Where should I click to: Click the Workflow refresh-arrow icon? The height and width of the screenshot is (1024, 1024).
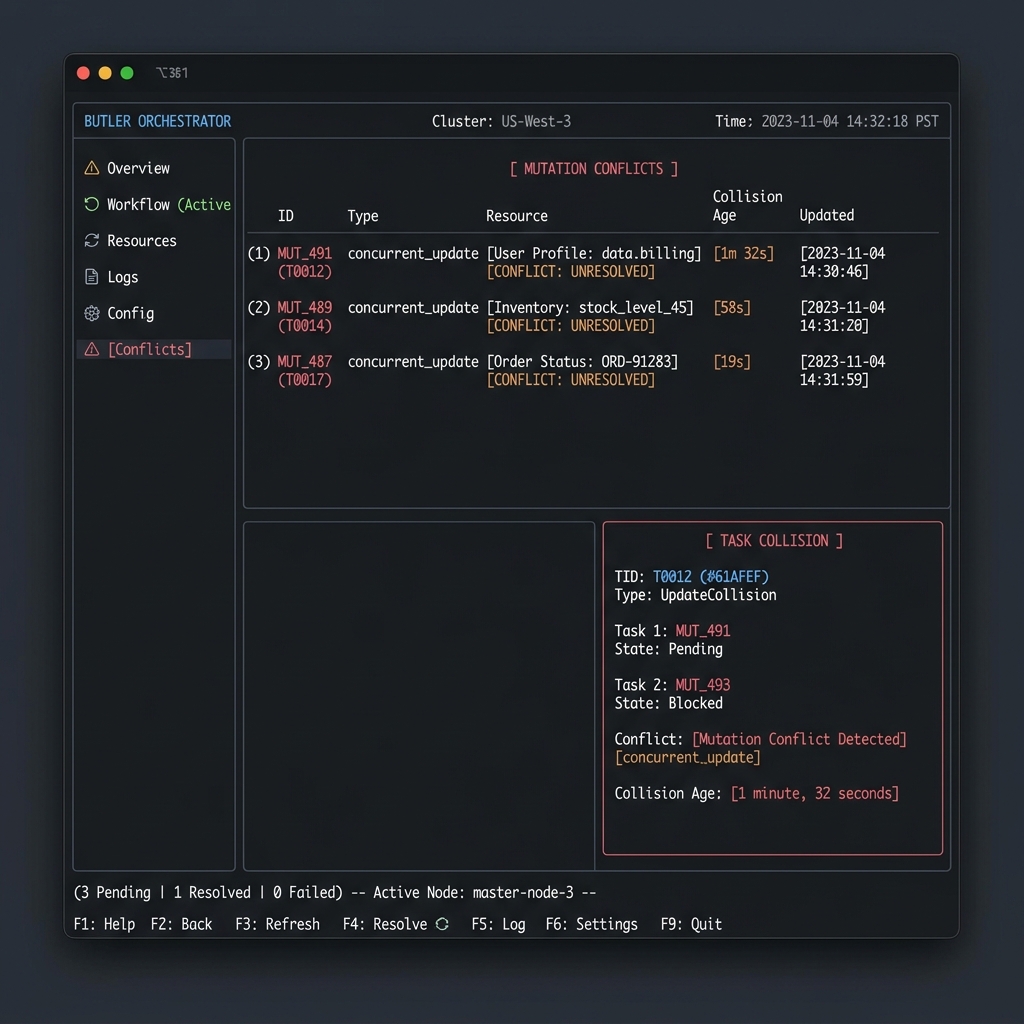pyautogui.click(x=92, y=204)
